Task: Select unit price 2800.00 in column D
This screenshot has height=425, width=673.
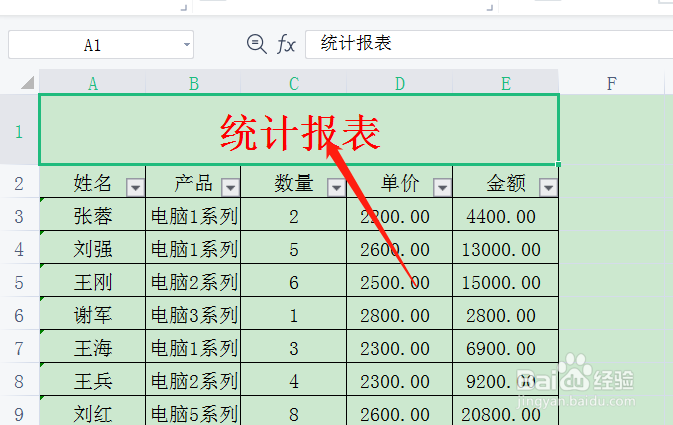Action: [x=400, y=315]
